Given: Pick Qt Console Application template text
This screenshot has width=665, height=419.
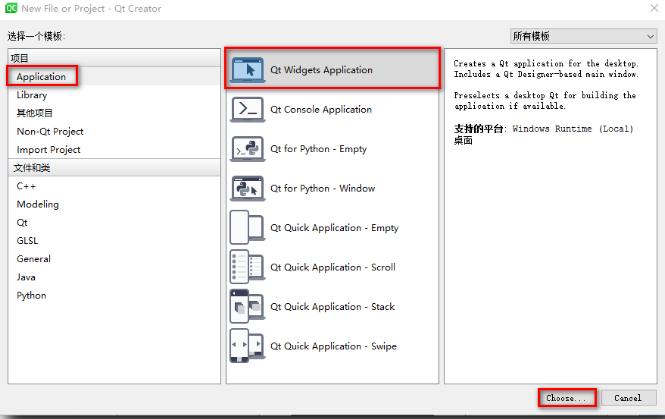Looking at the screenshot, I should [321, 109].
